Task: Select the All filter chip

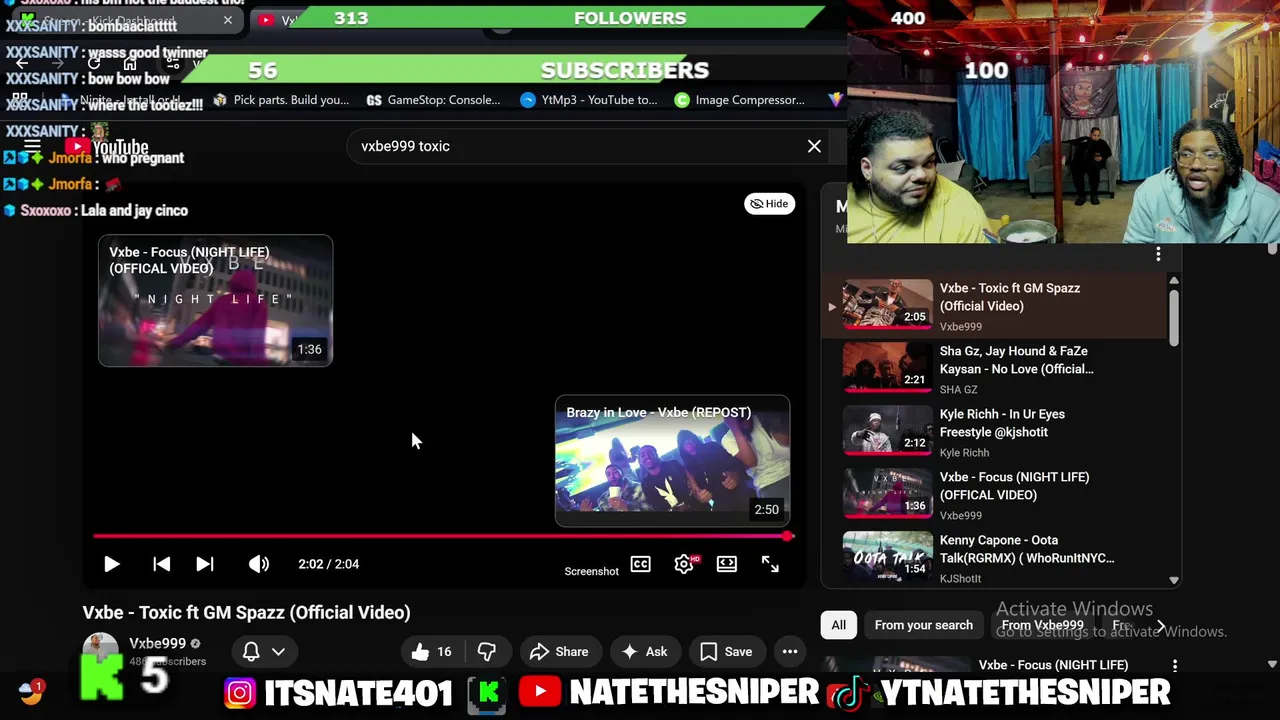Action: click(x=838, y=625)
